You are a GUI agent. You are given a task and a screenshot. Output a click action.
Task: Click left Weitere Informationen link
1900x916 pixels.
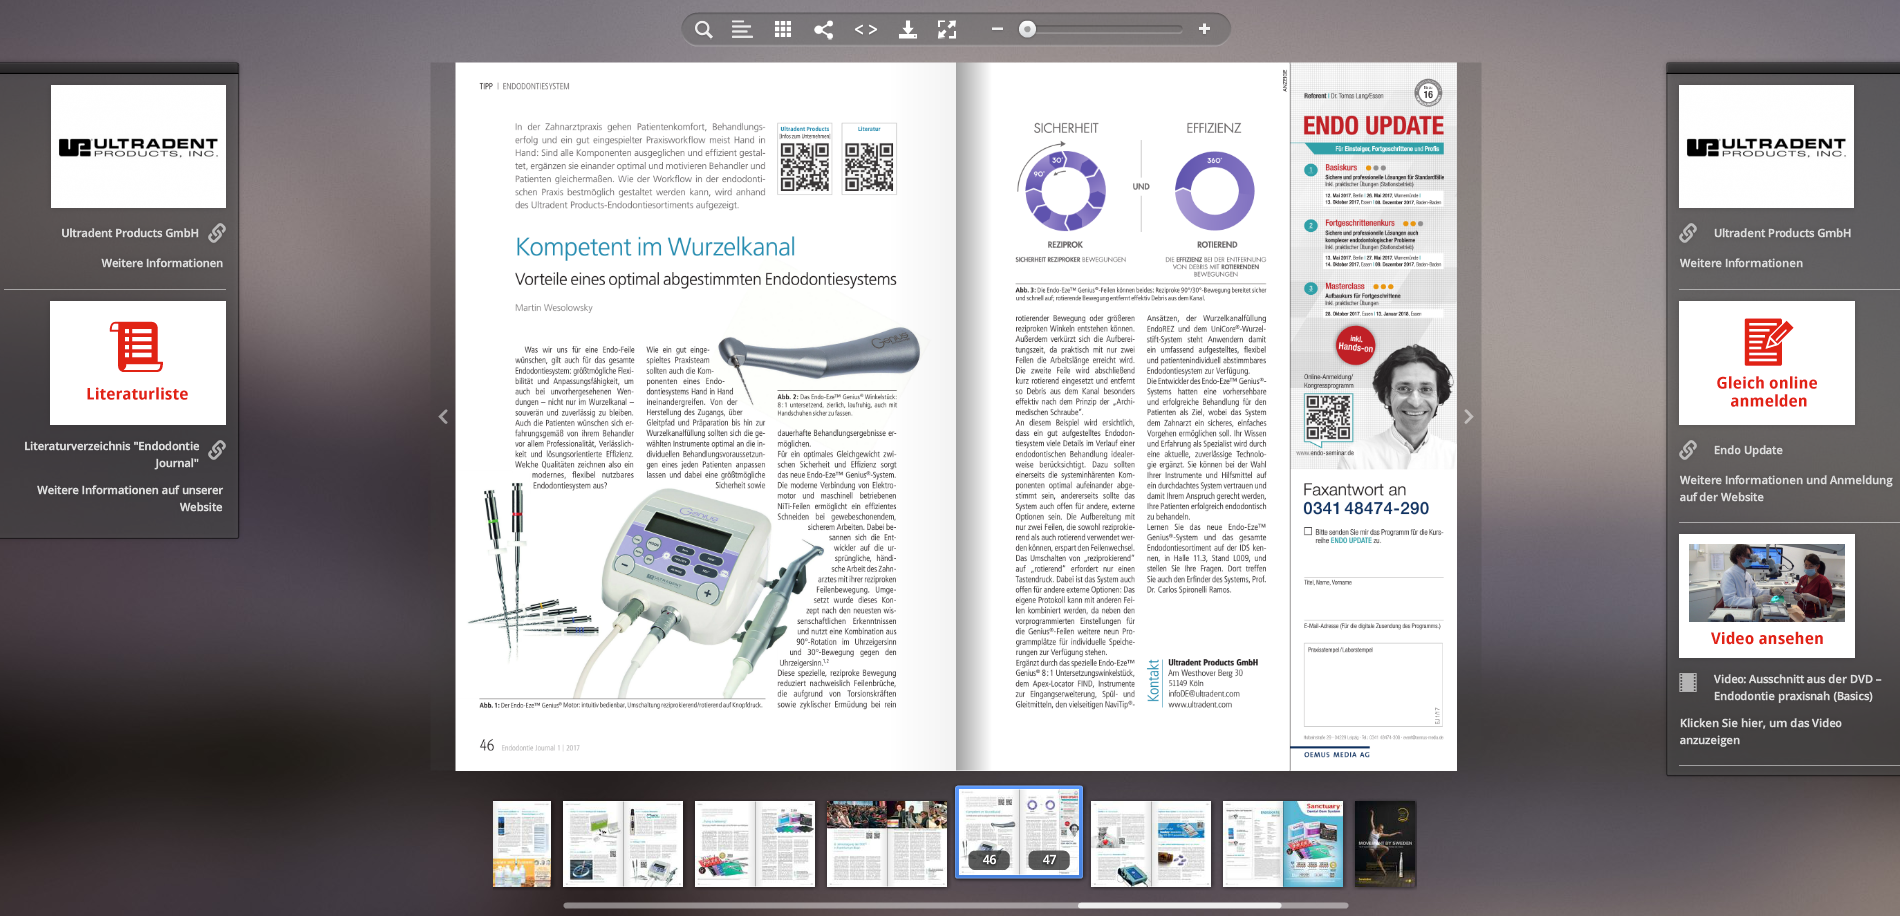click(x=162, y=263)
